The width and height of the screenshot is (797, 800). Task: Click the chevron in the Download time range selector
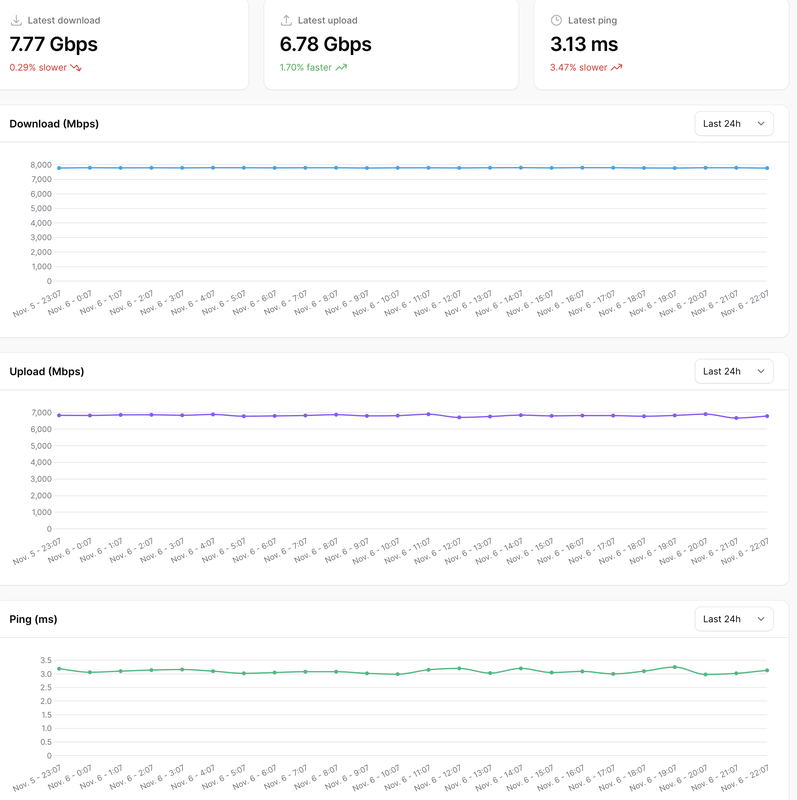(x=761, y=123)
